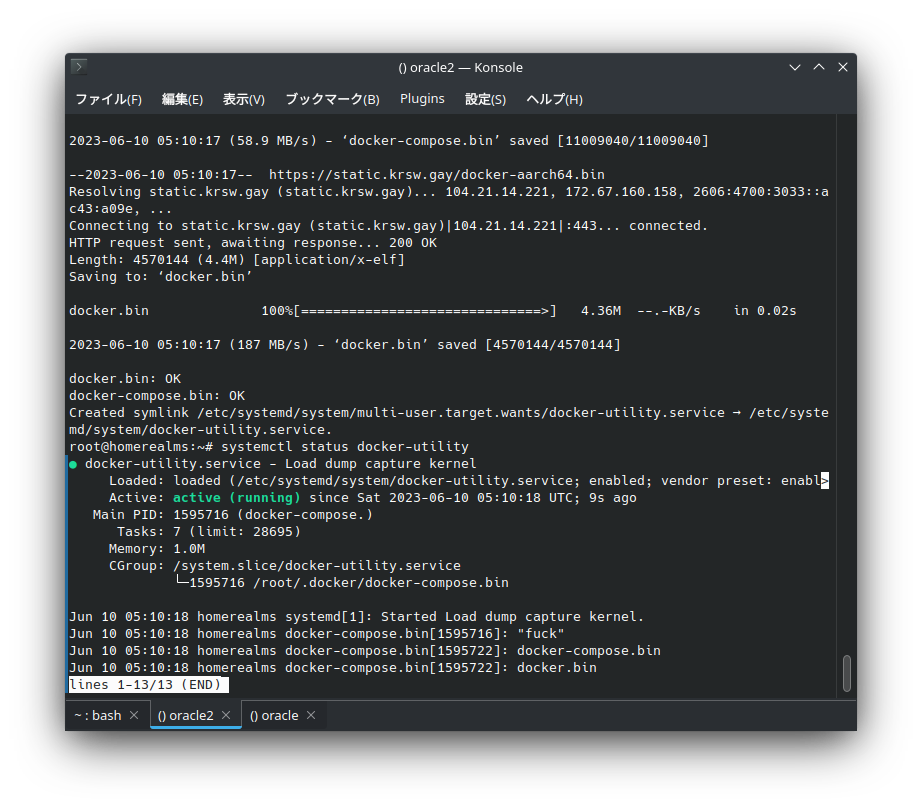The image size is (922, 808).
Task: Maximize the Konsole window
Action: tap(819, 67)
